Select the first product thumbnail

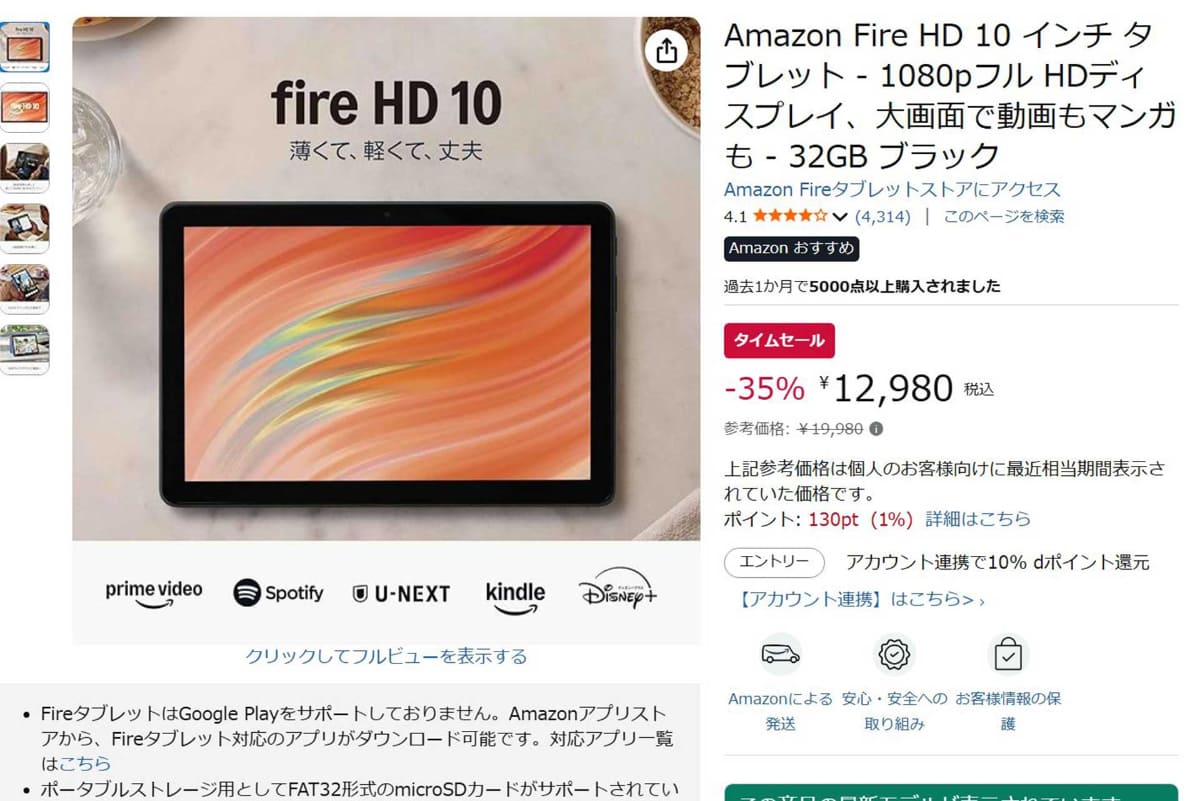(24, 47)
